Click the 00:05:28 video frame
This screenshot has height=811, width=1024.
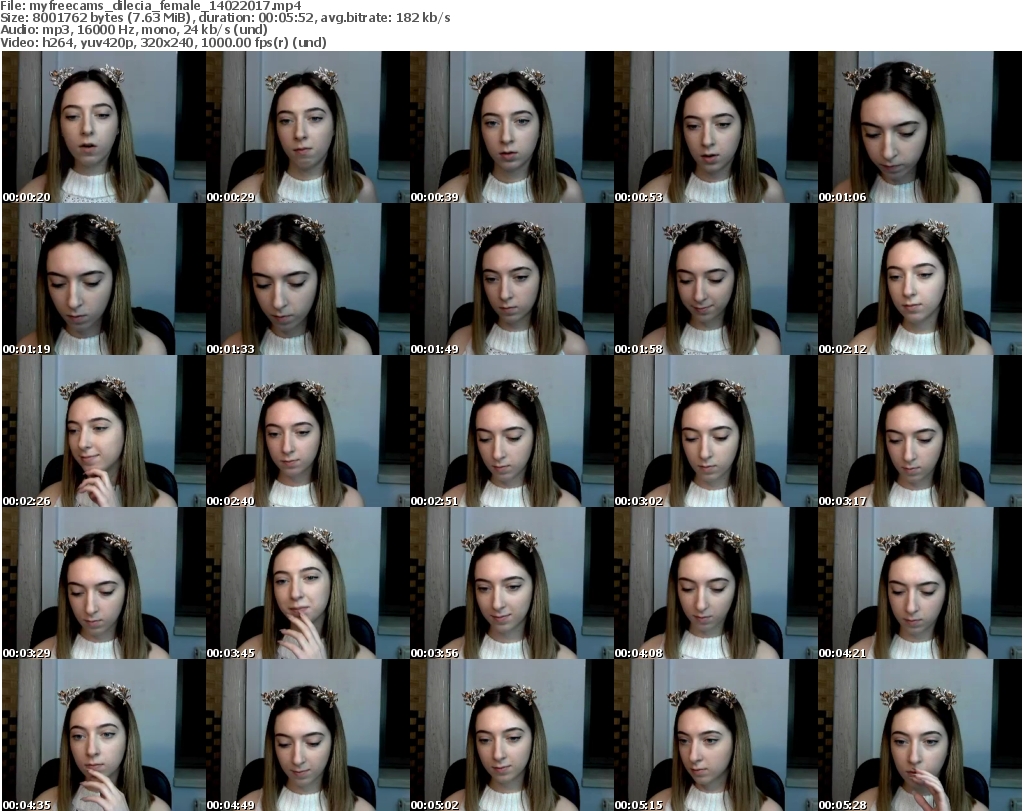[x=919, y=735]
